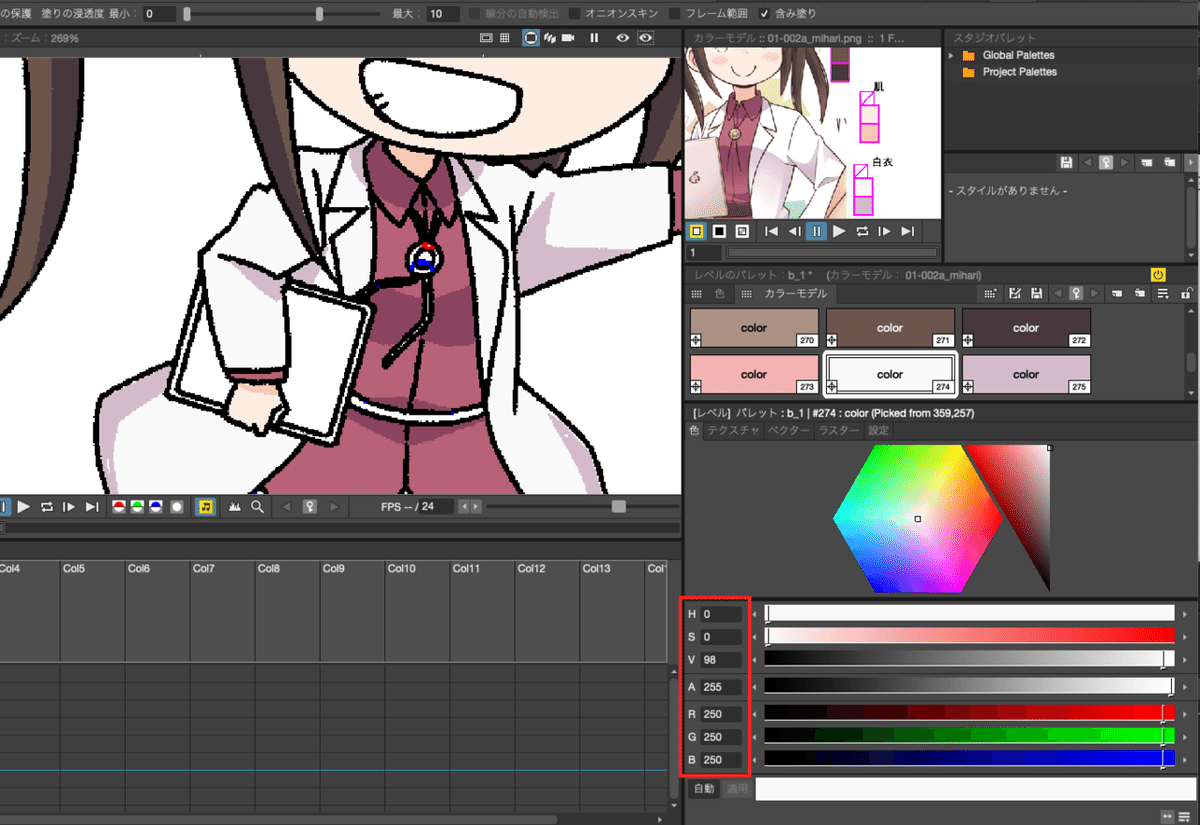Open the ラスター style editor tab
The image size is (1200, 825).
click(x=838, y=431)
